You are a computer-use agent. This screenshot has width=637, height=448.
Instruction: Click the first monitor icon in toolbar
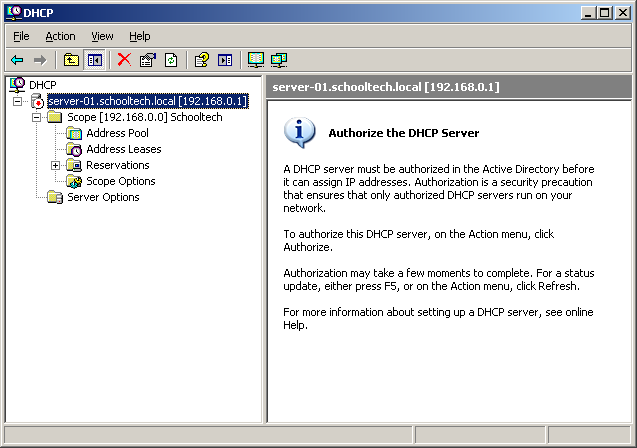coord(256,60)
